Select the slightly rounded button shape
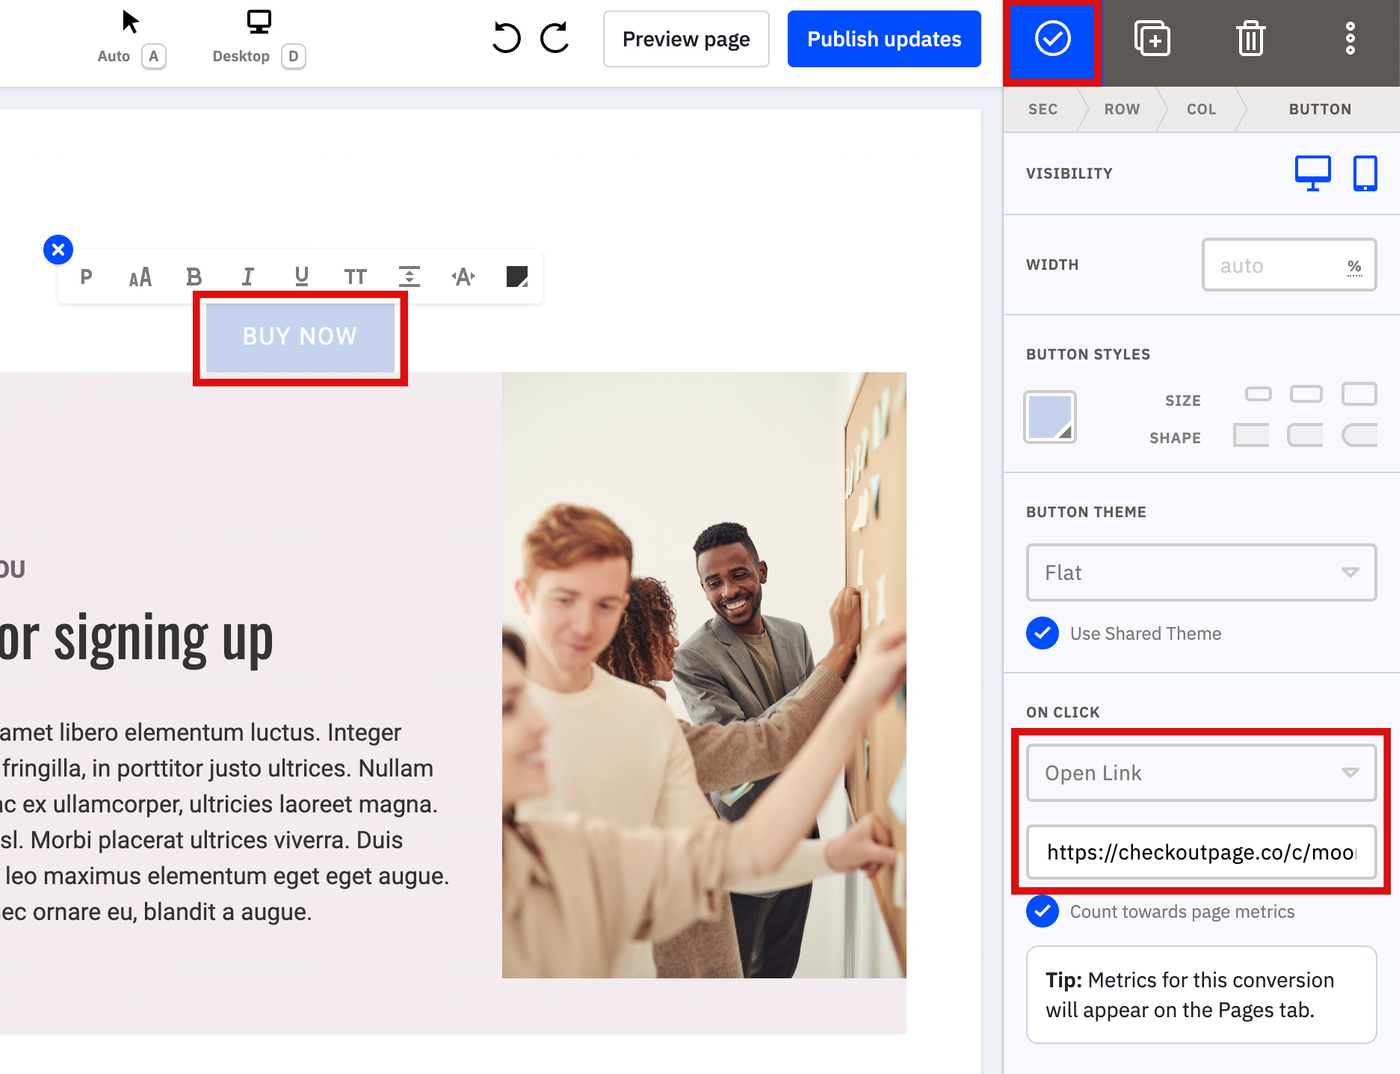This screenshot has height=1074, width=1400. coord(1305,435)
